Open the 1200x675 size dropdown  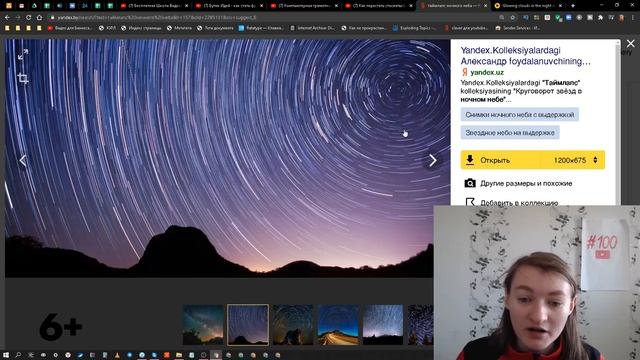point(576,160)
